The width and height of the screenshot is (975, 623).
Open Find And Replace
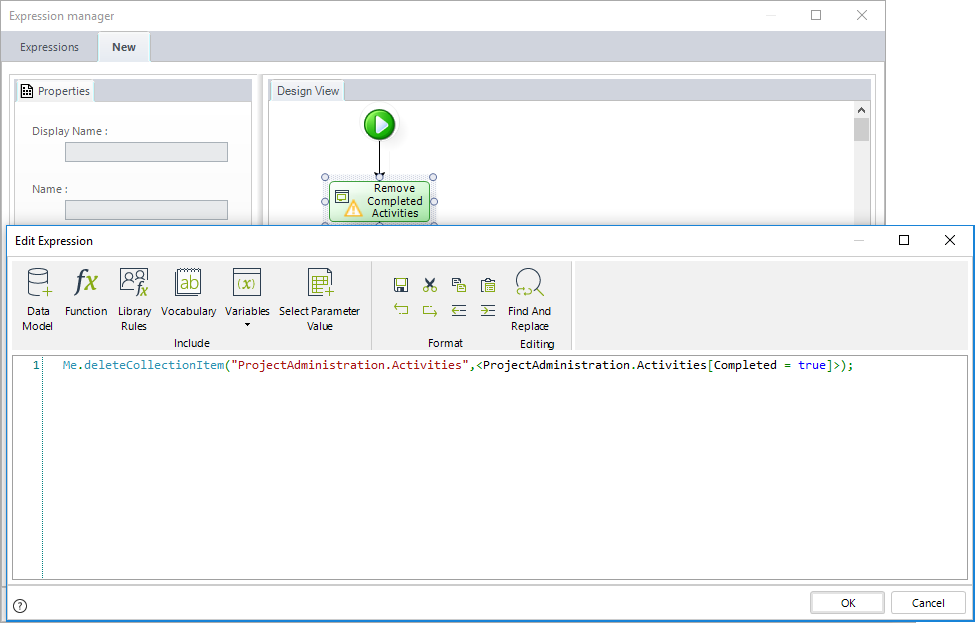[529, 298]
